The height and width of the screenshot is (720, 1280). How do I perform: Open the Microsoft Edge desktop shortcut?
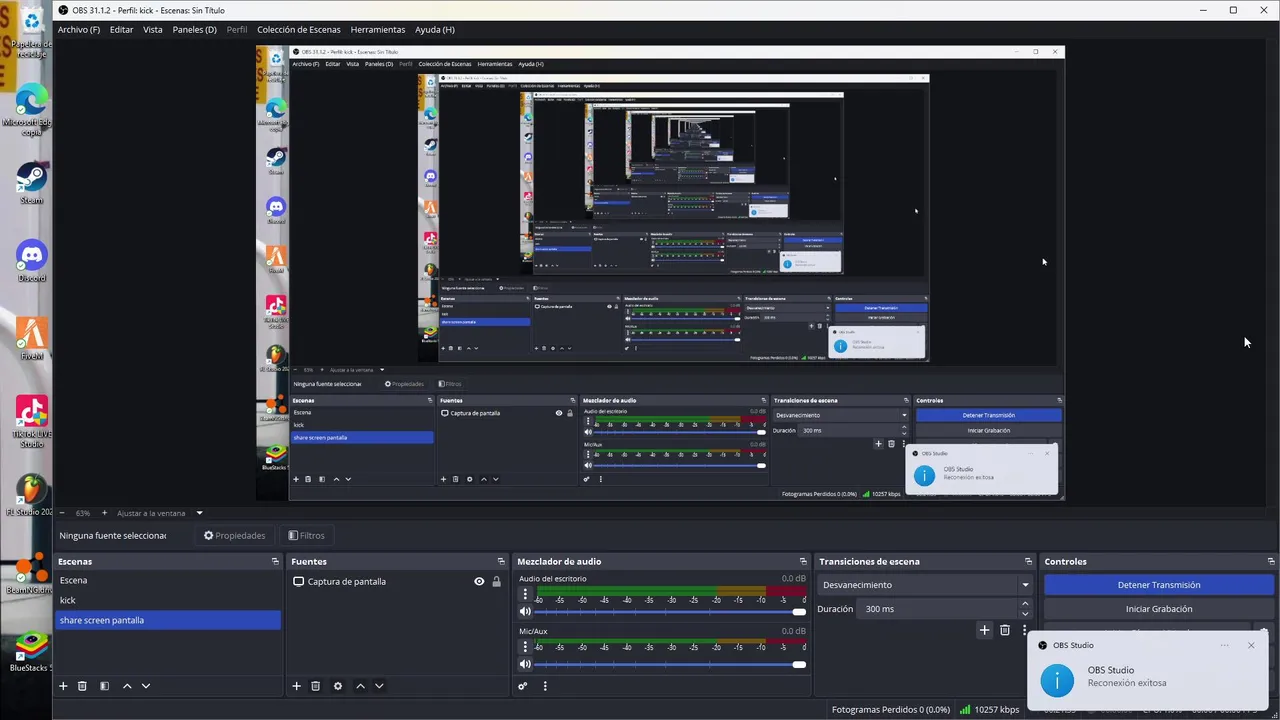coord(32,108)
